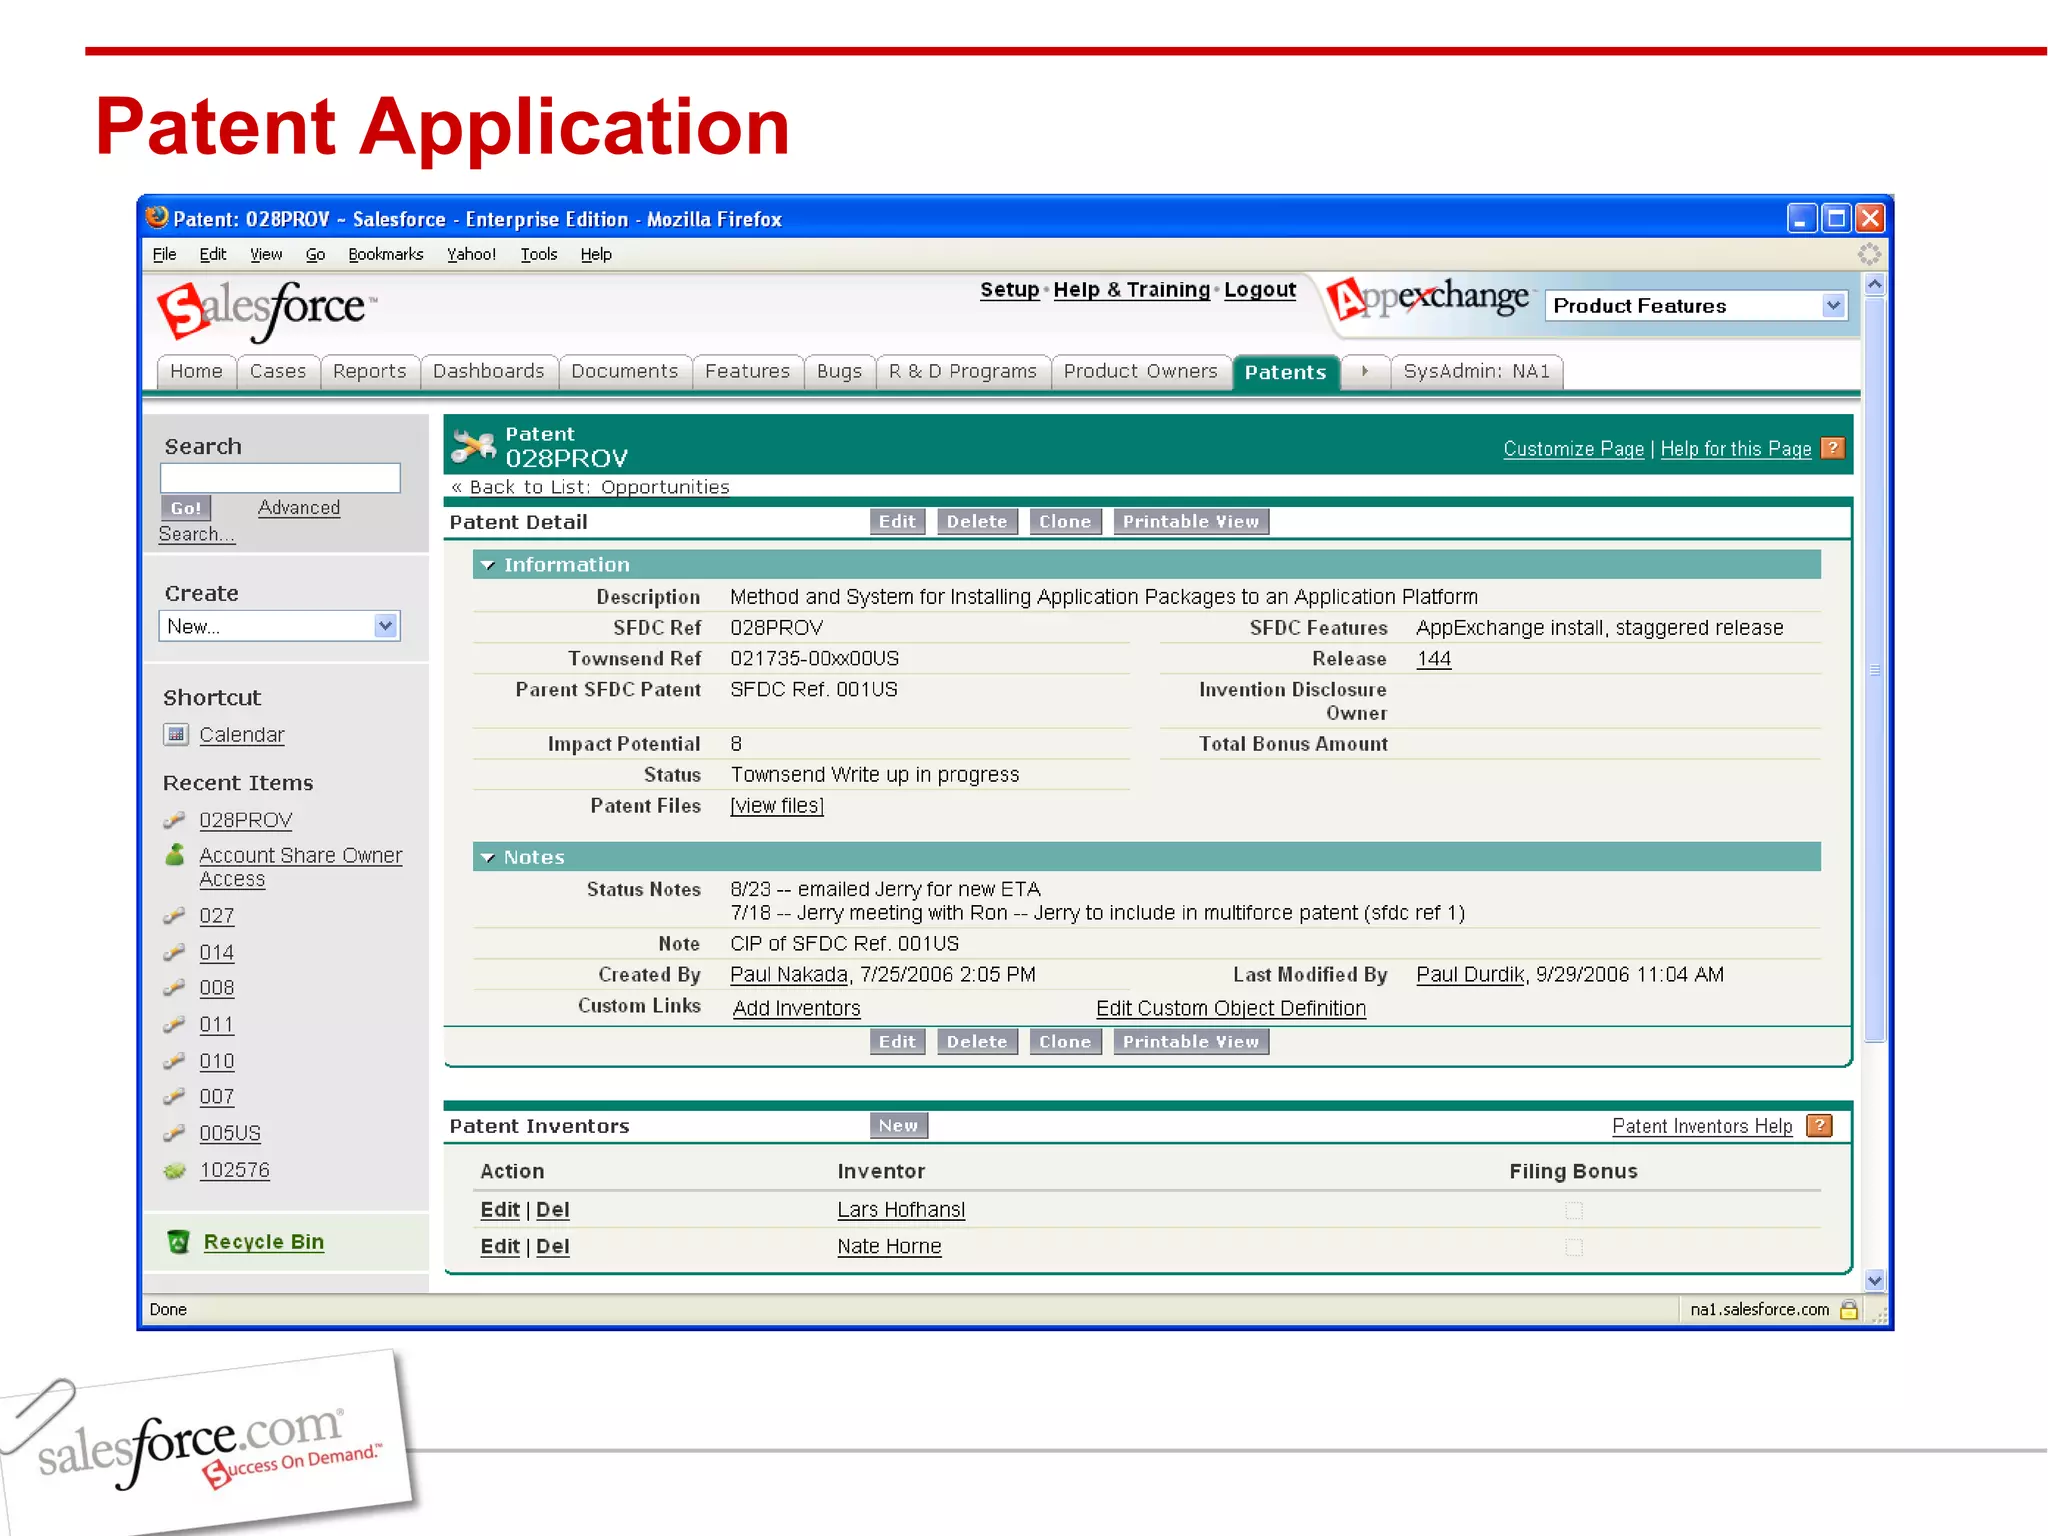Screen dimensions: 2048x1536
Task: Click the Calendar shortcut icon
Action: point(176,735)
